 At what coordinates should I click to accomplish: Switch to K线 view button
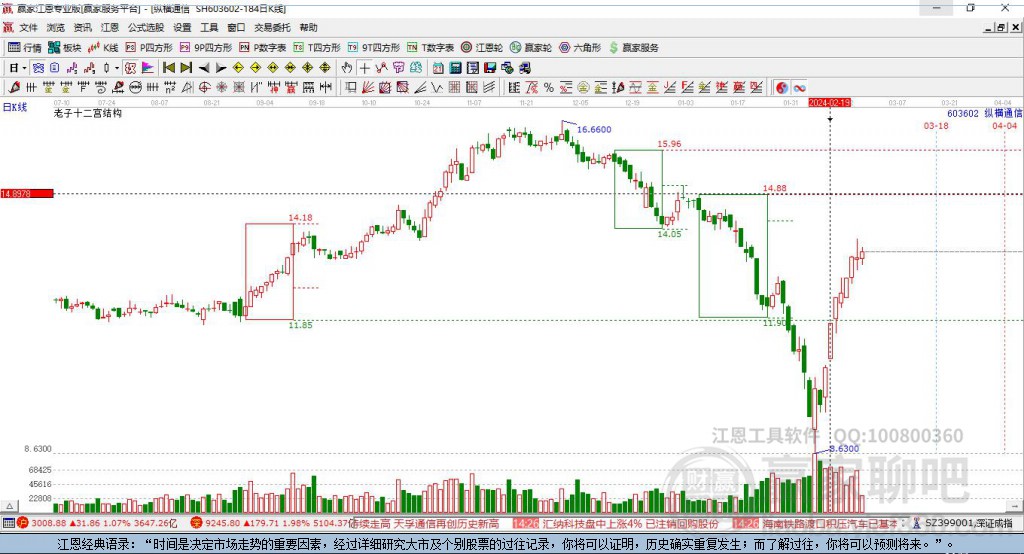point(103,48)
